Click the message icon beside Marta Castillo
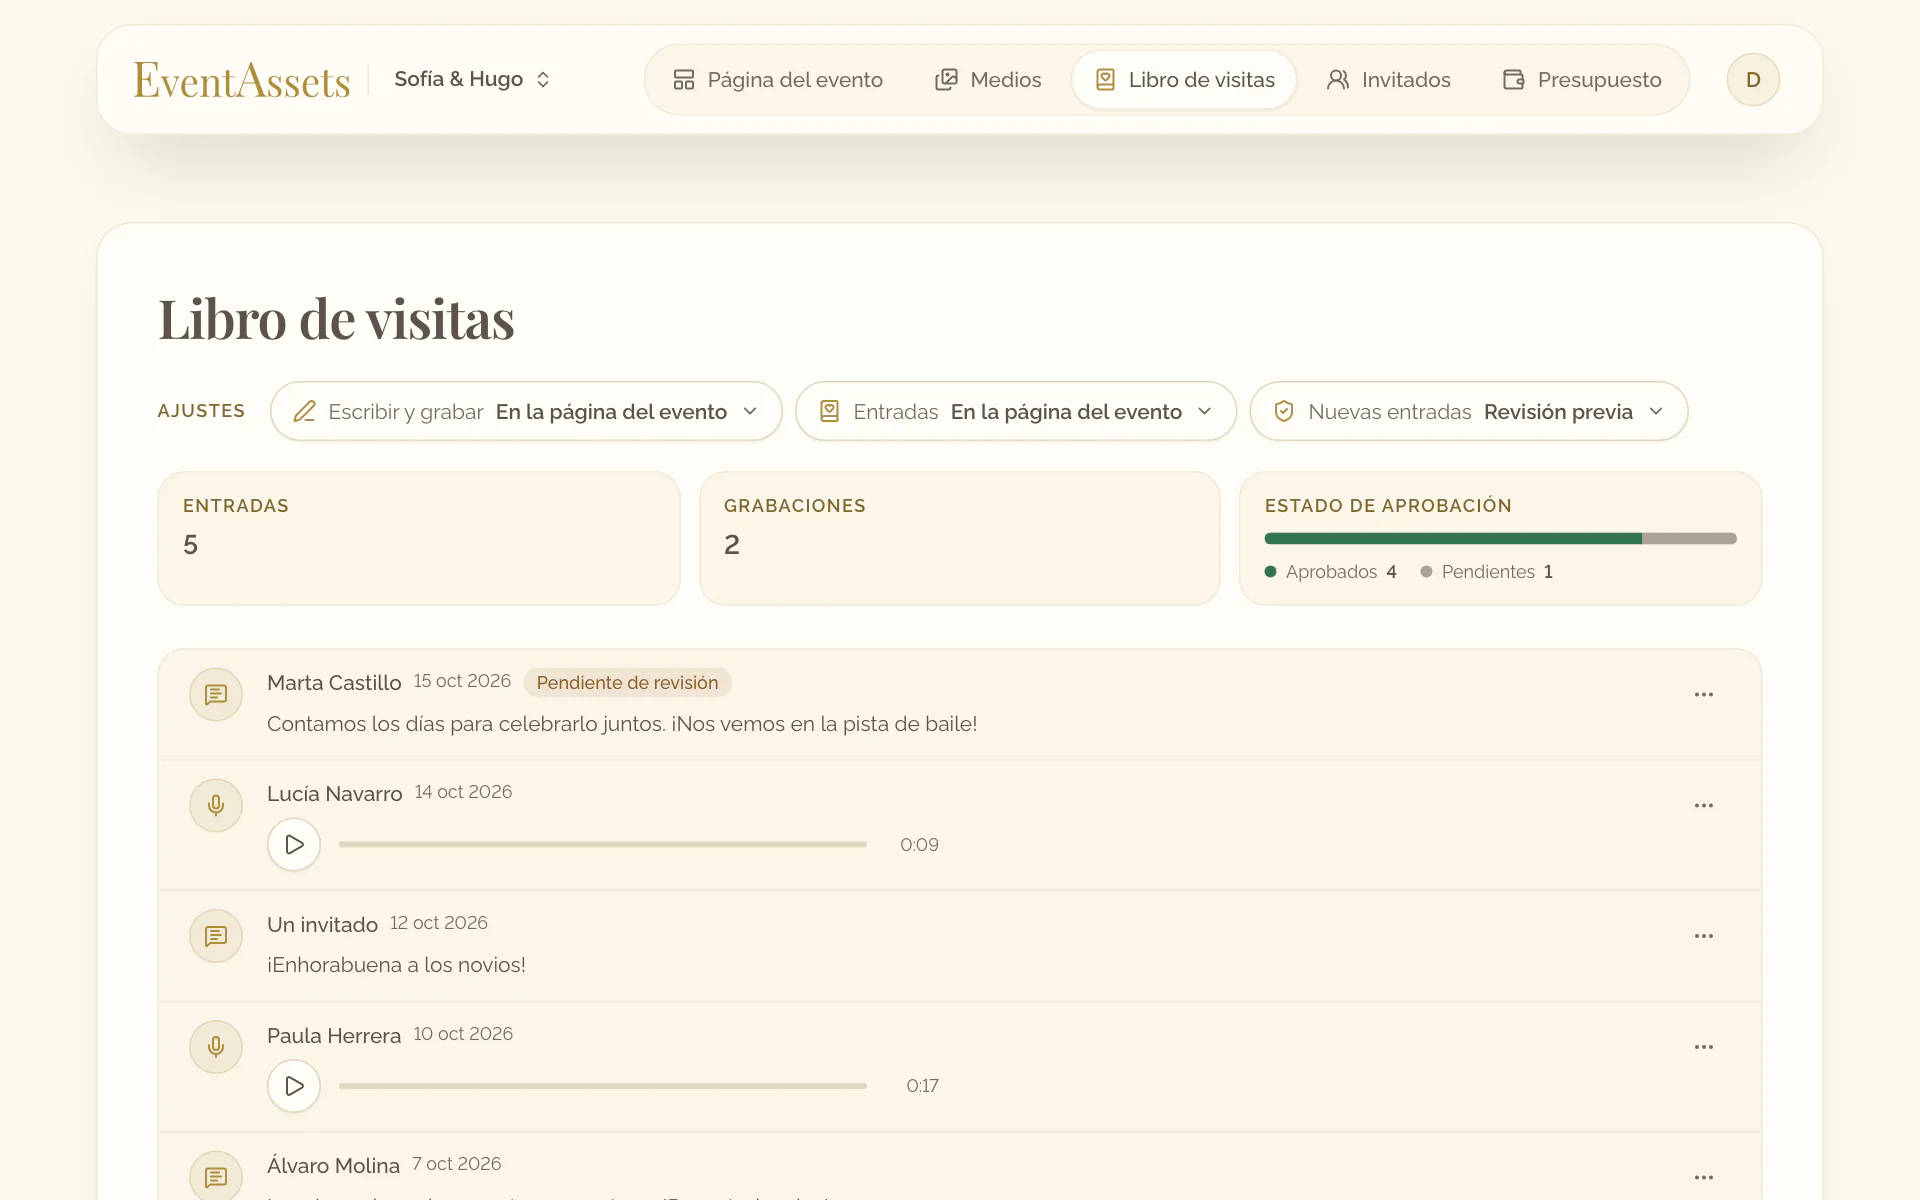Viewport: 1920px width, 1200px height. pos(216,694)
